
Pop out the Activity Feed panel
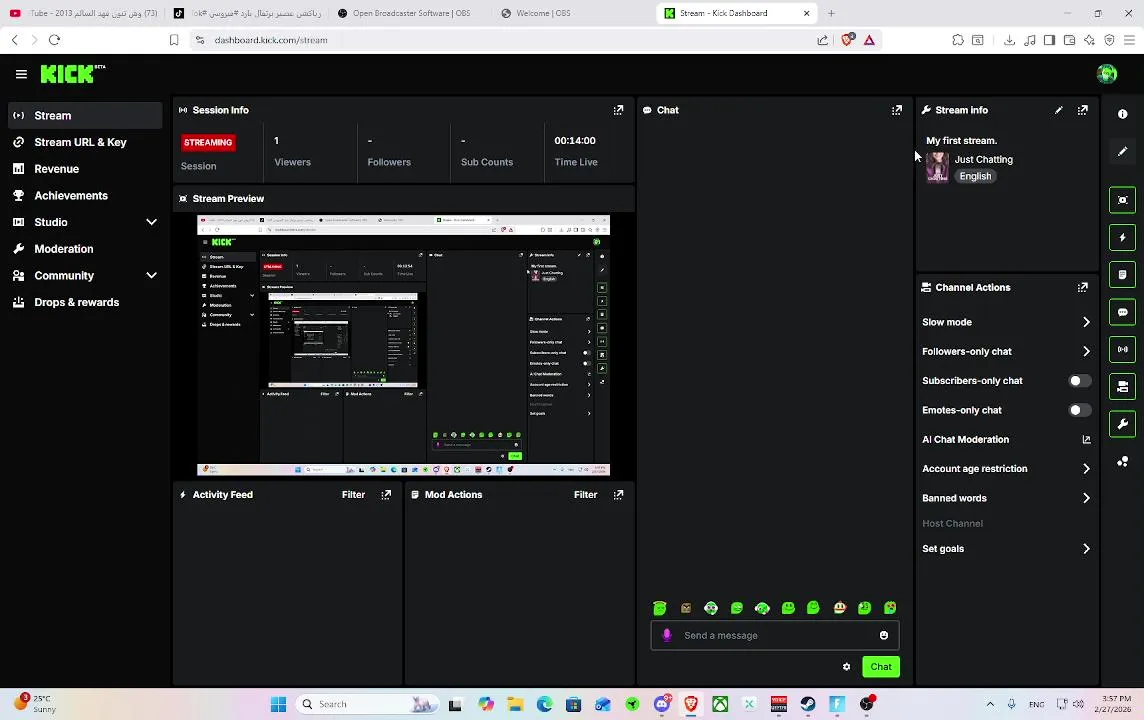pyautogui.click(x=386, y=495)
